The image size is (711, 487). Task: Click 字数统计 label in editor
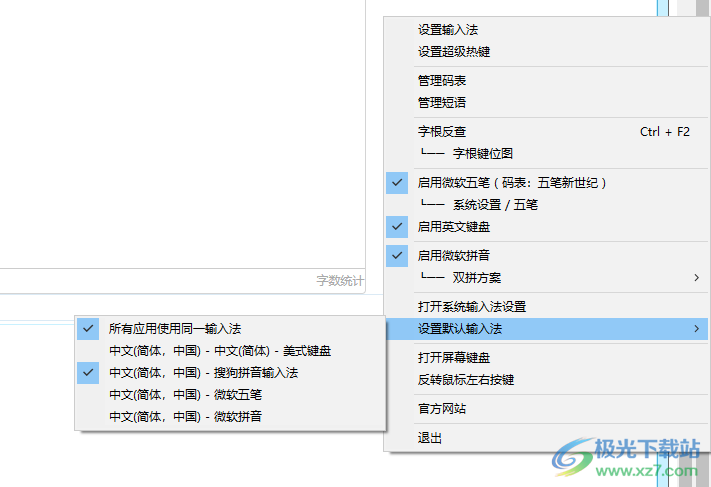pos(340,281)
